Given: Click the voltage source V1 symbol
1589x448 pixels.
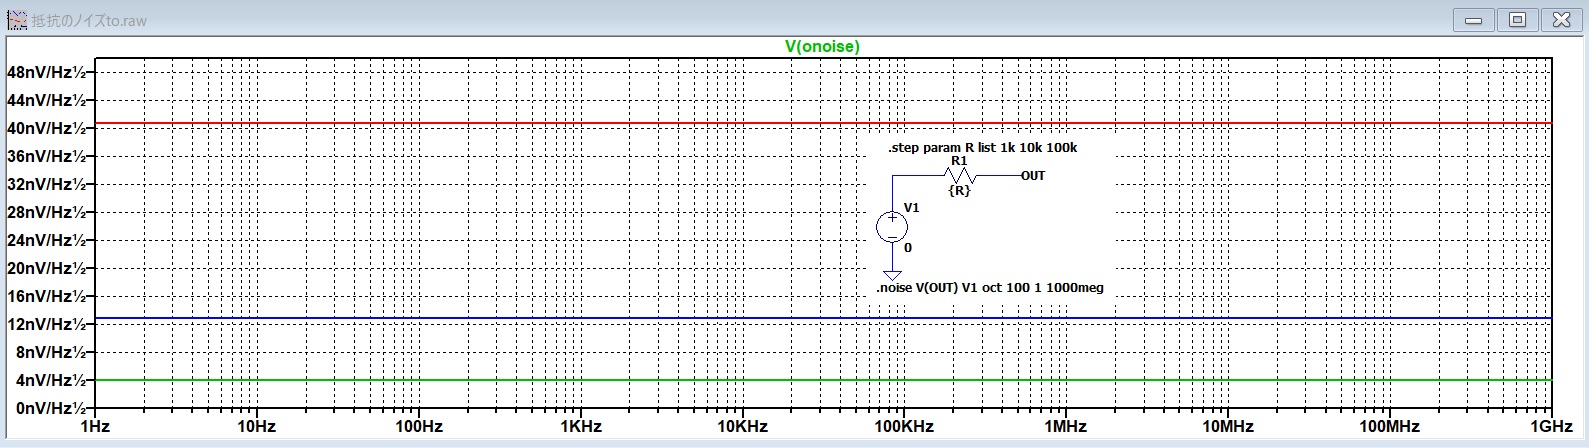Looking at the screenshot, I should tap(892, 227).
